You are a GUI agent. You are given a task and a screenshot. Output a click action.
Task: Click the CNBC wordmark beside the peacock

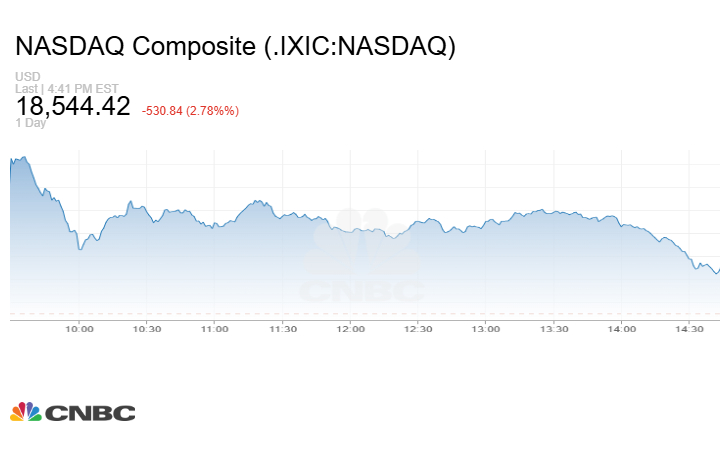[89, 413]
